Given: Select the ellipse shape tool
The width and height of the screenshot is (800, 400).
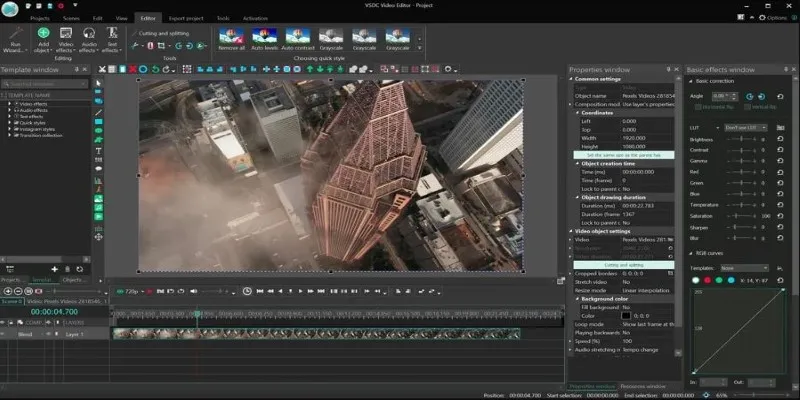Looking at the screenshot, I should (98, 131).
